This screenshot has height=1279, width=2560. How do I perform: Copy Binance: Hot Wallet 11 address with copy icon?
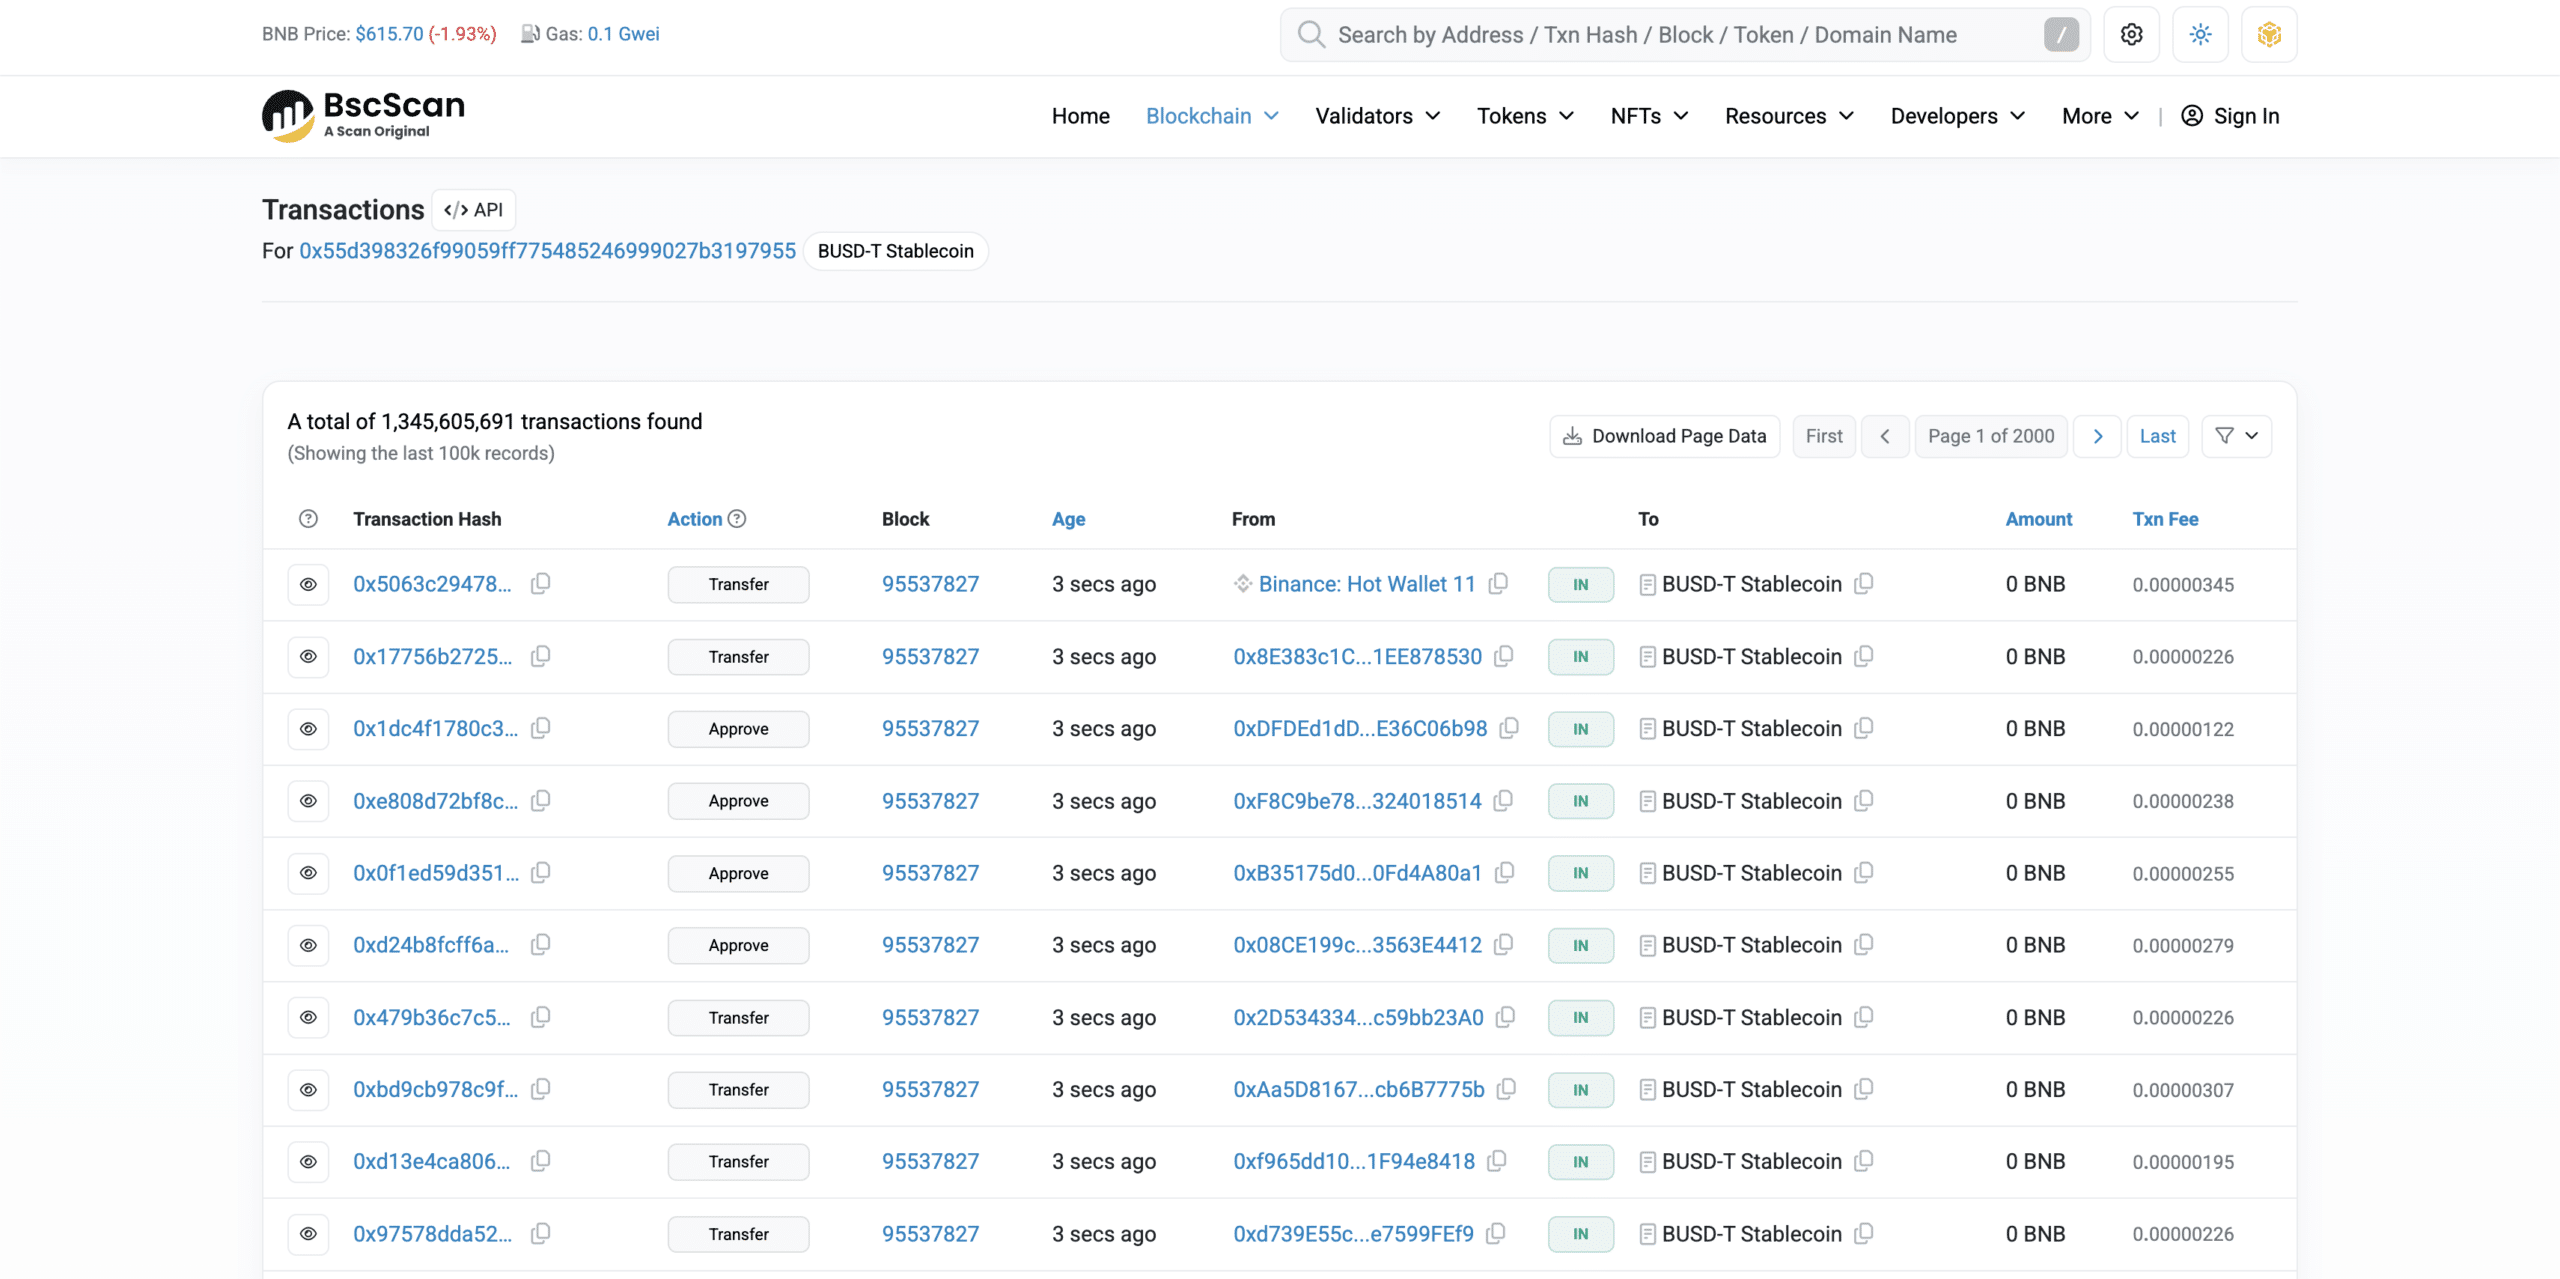(1498, 584)
